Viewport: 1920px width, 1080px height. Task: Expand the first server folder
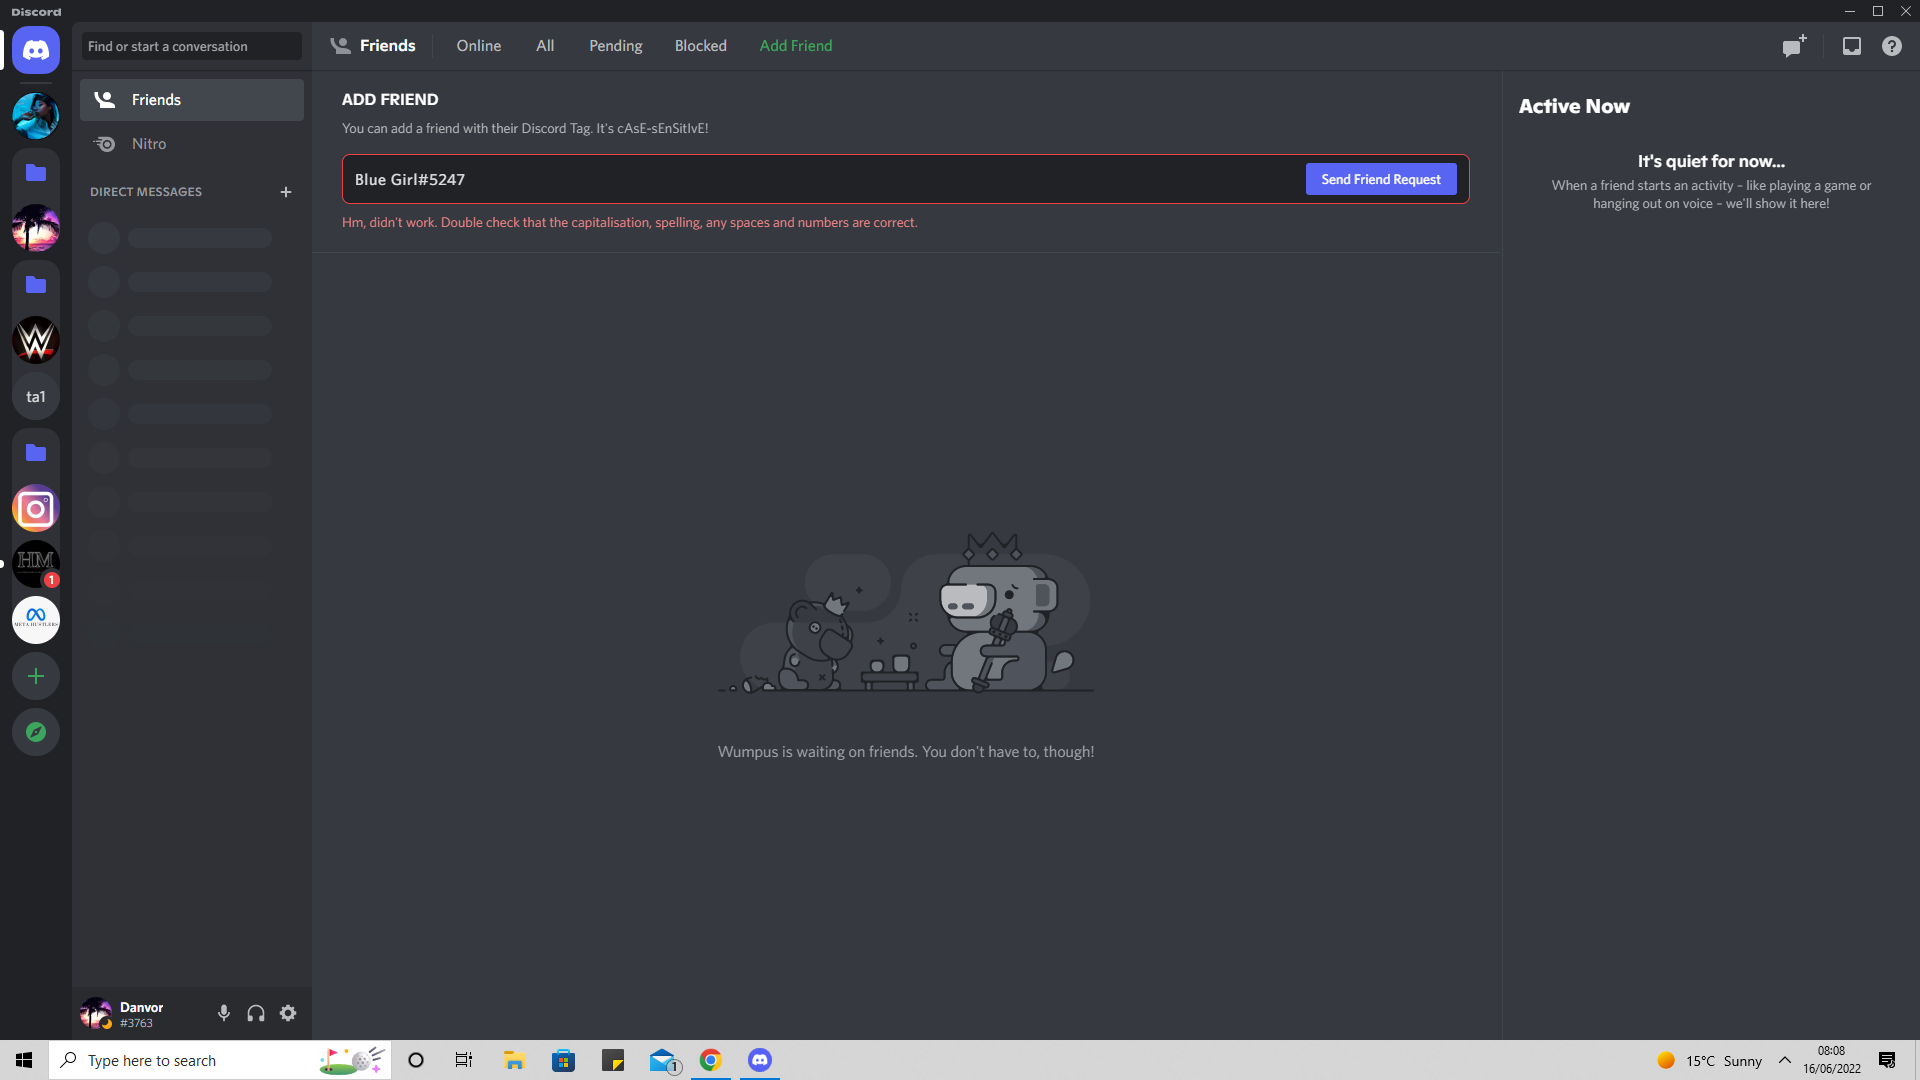[36, 173]
